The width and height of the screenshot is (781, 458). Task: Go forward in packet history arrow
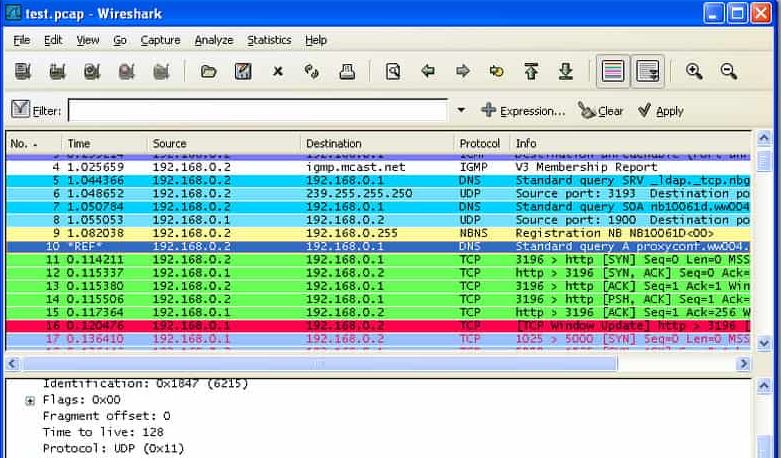pyautogui.click(x=463, y=72)
